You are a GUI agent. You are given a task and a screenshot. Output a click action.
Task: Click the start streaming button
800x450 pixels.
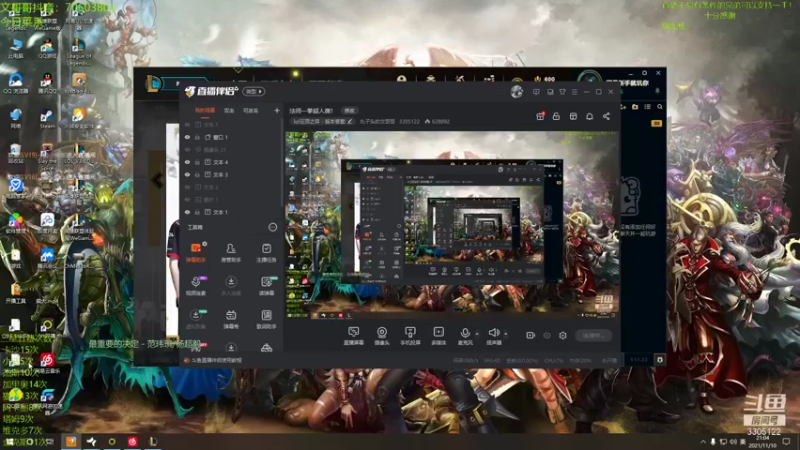click(x=593, y=335)
